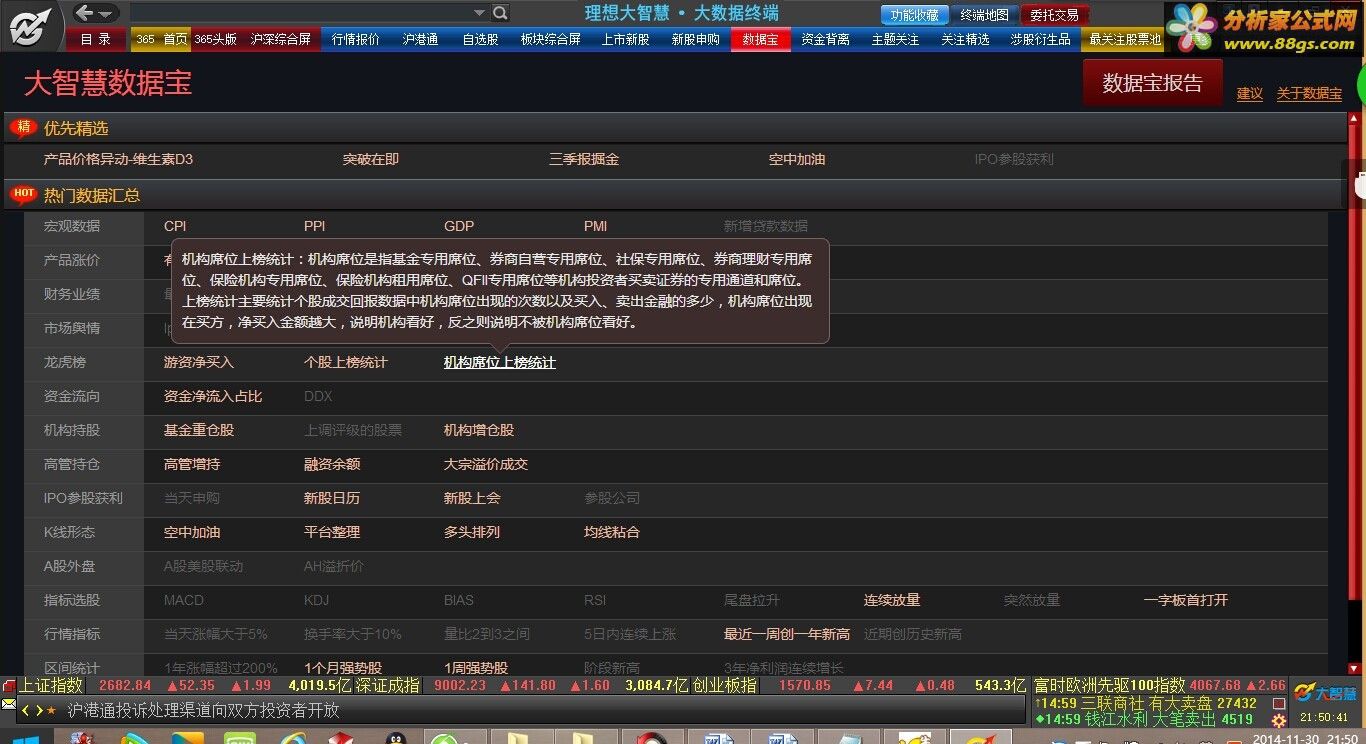
Task: Open 平台整理 K线形态 link
Action: point(332,532)
